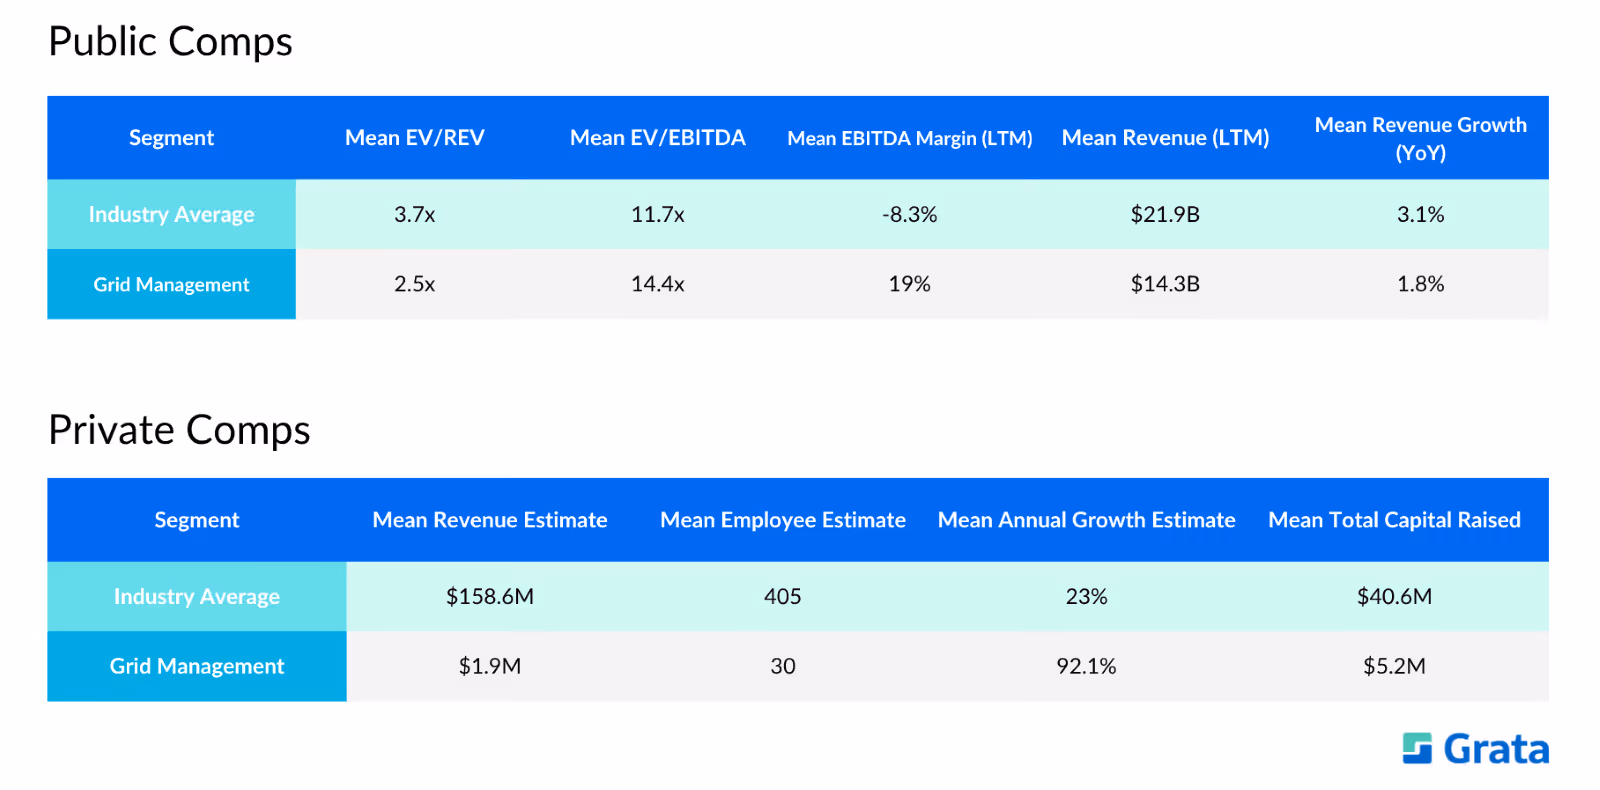Click the Grata logo icon
The width and height of the screenshot is (1600, 790).
[x=1417, y=748]
